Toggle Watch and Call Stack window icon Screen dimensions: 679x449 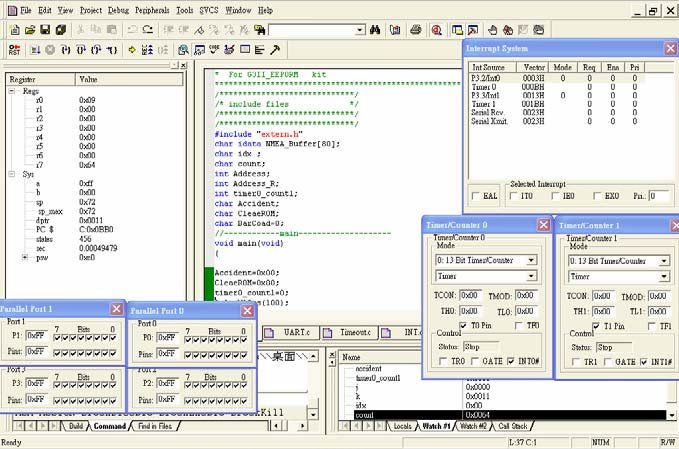199,50
